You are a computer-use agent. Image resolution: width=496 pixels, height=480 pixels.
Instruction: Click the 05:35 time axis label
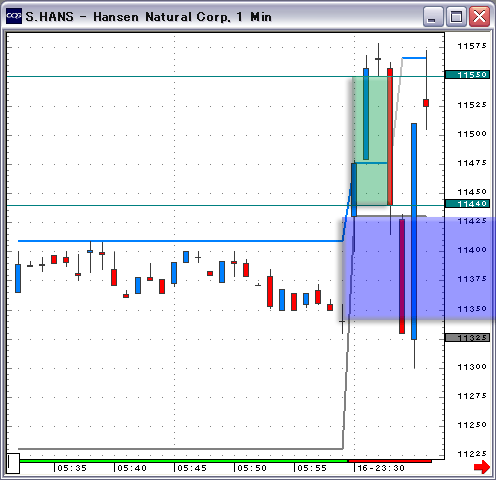click(72, 468)
